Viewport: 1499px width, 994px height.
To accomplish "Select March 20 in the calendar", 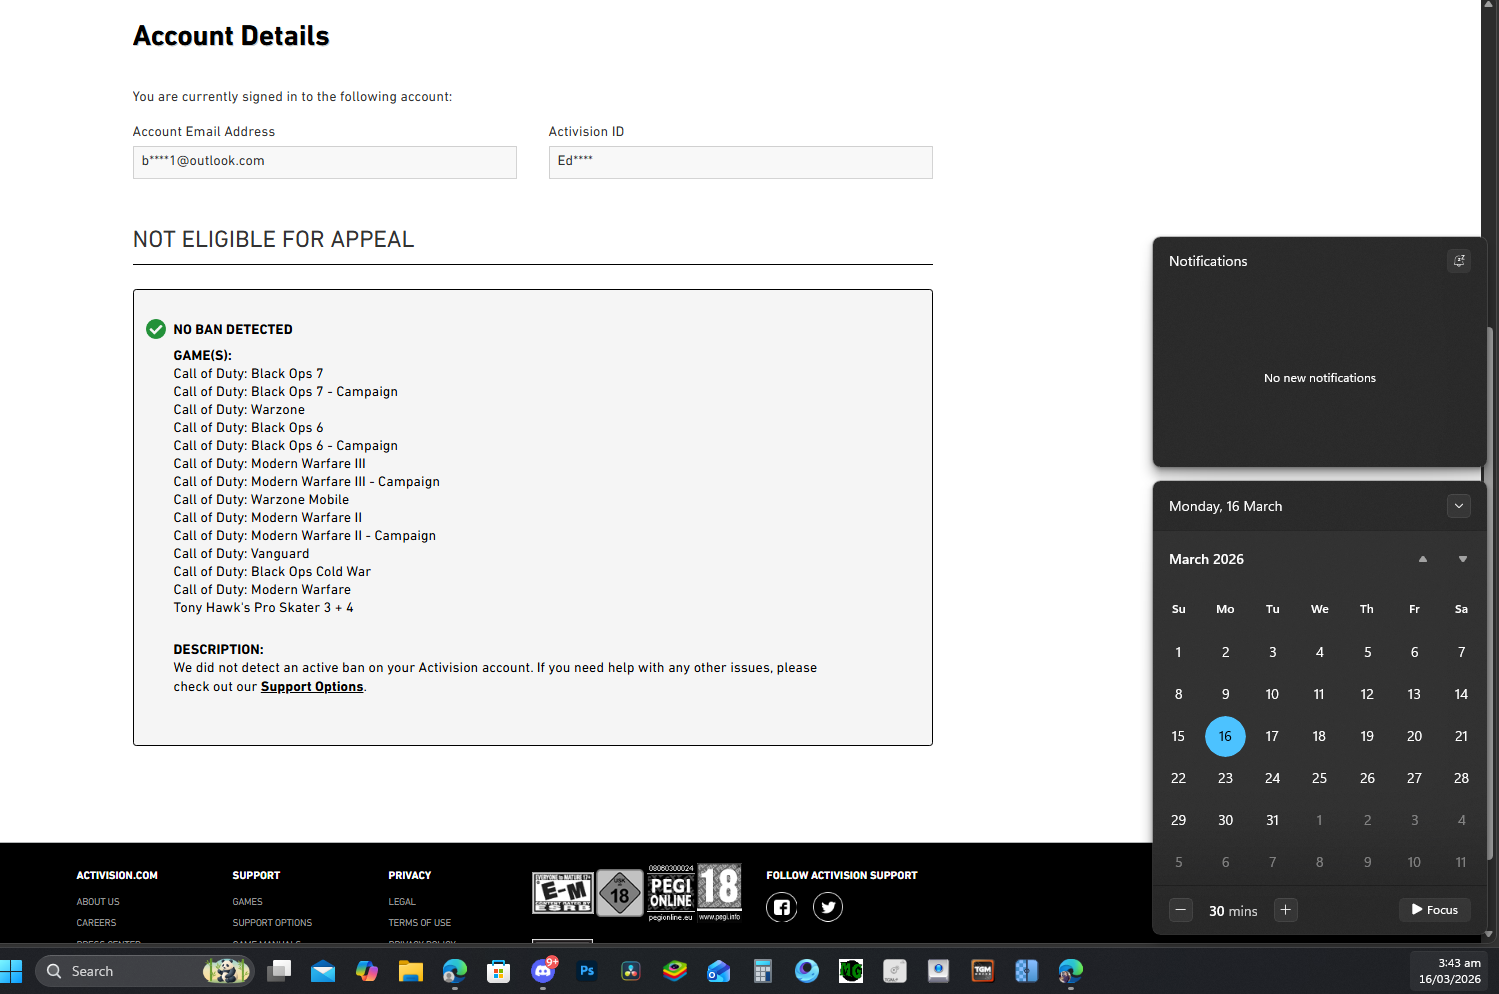I will tap(1414, 736).
